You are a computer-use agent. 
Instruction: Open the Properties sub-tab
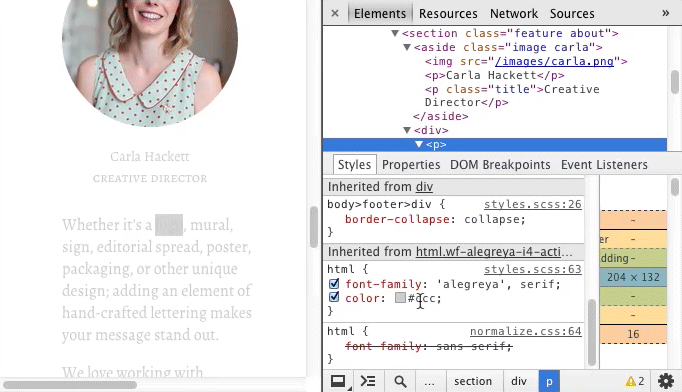click(x=411, y=164)
